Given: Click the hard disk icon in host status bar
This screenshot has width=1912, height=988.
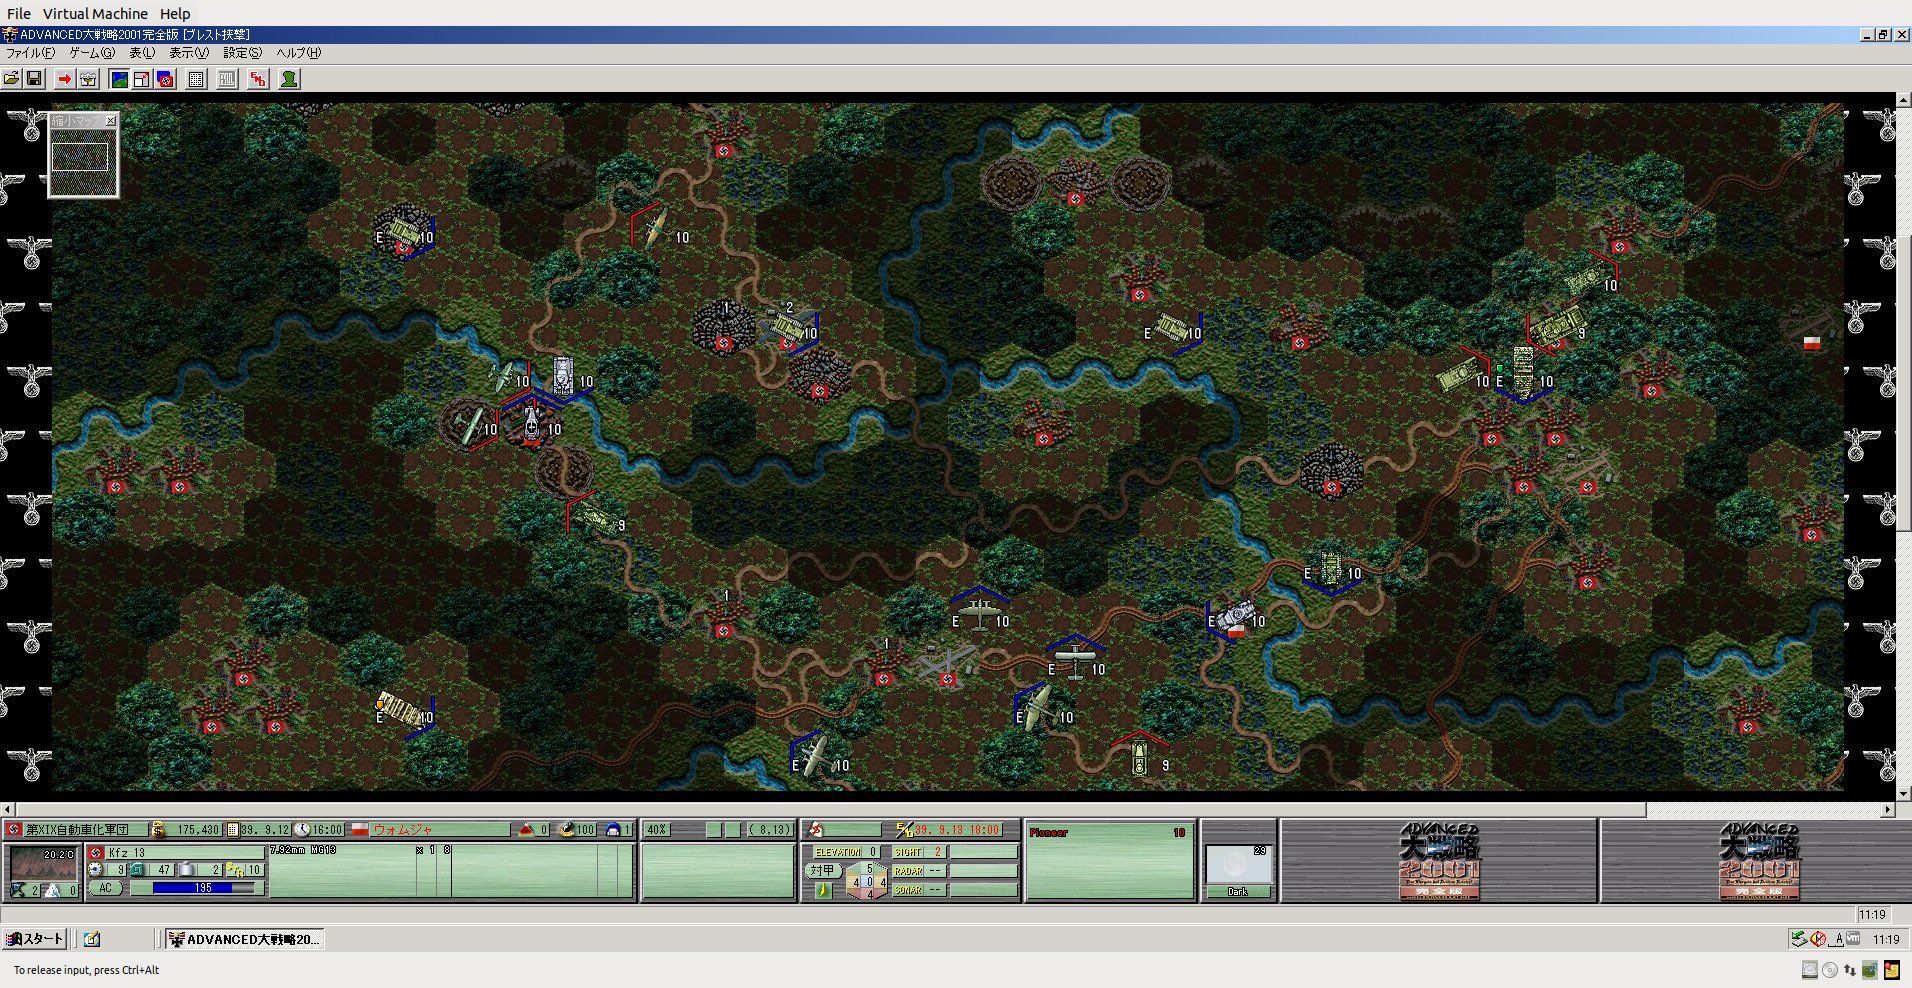Looking at the screenshot, I should pos(1810,970).
